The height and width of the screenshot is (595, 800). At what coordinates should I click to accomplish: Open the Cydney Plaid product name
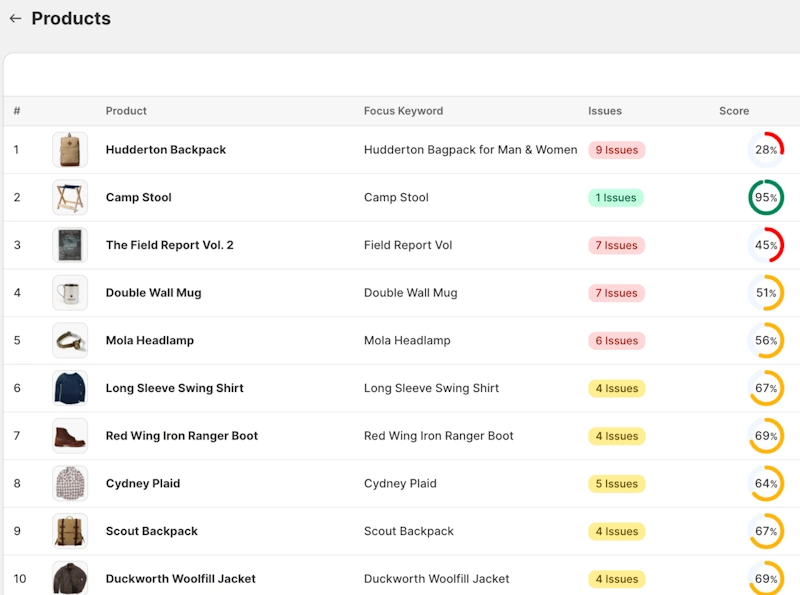click(143, 483)
